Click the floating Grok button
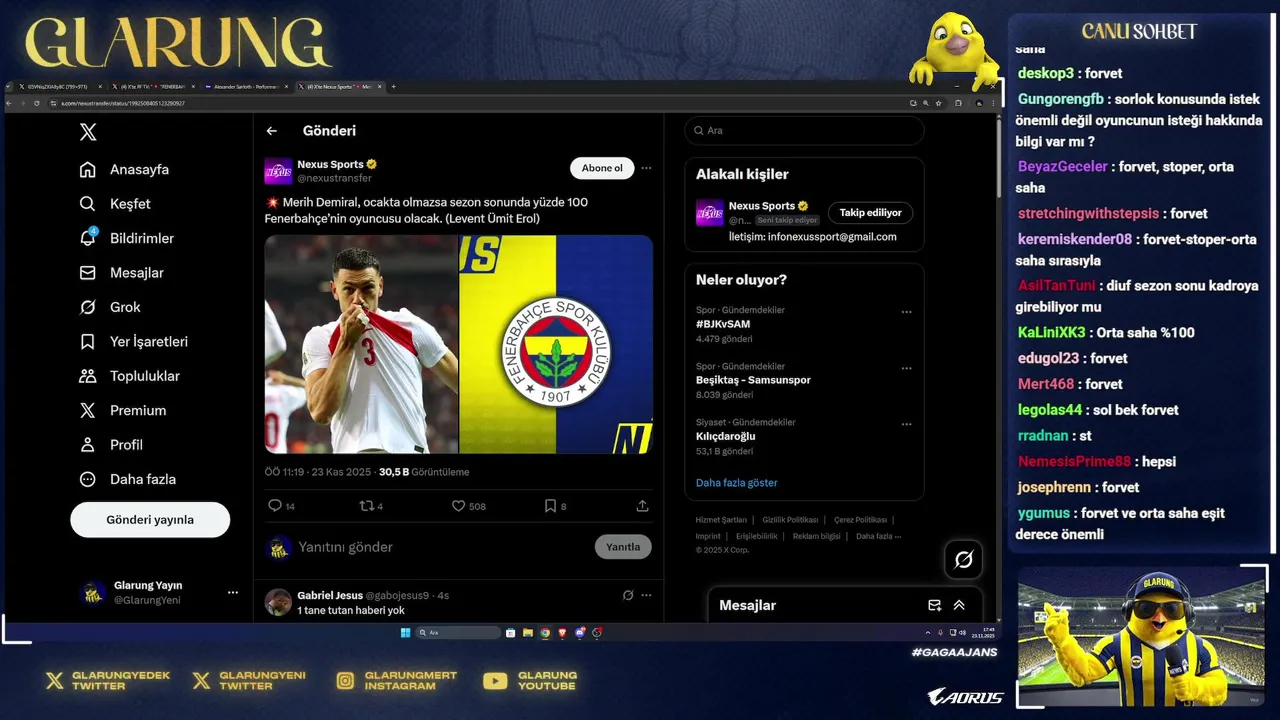 [963, 560]
